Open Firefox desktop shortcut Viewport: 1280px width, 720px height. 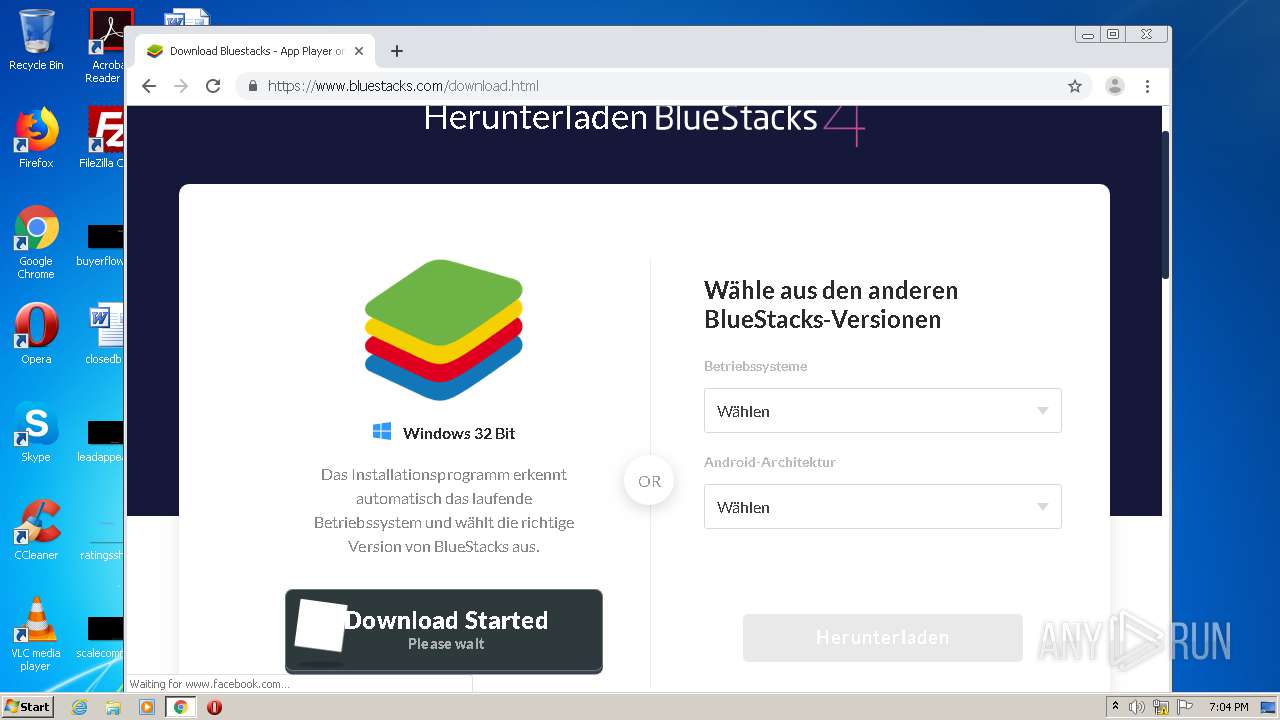36,138
